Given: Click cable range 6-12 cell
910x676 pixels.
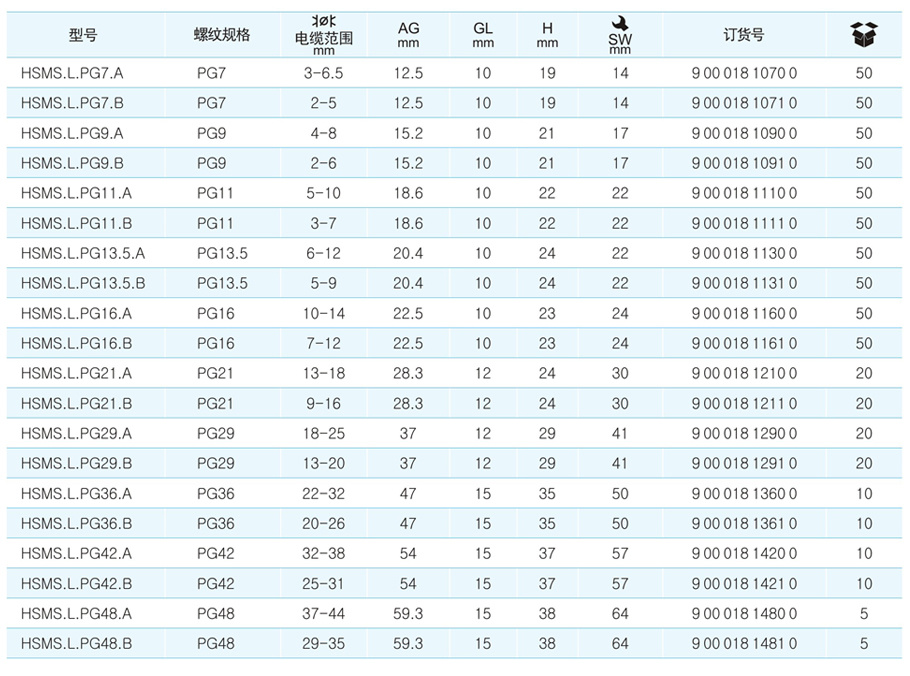Looking at the screenshot, I should pos(324,254).
